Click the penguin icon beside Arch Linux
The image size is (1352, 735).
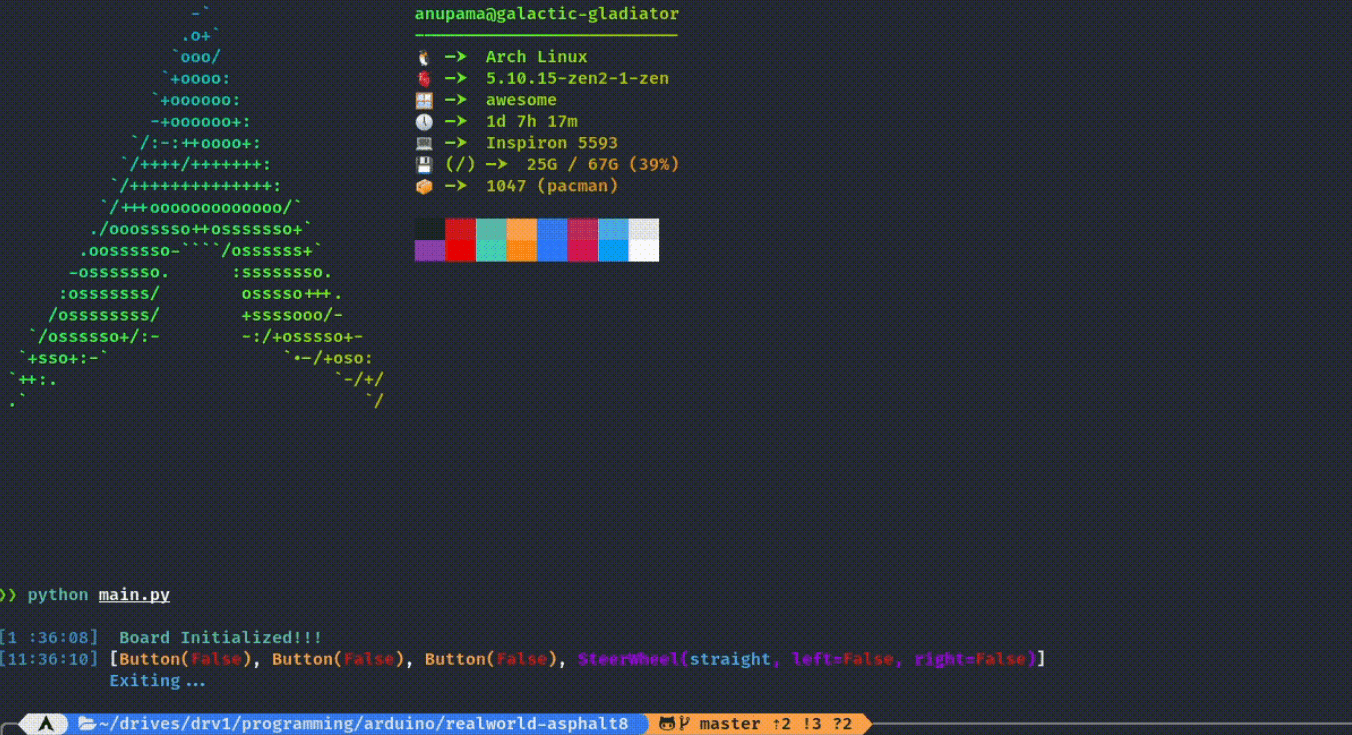tap(424, 57)
